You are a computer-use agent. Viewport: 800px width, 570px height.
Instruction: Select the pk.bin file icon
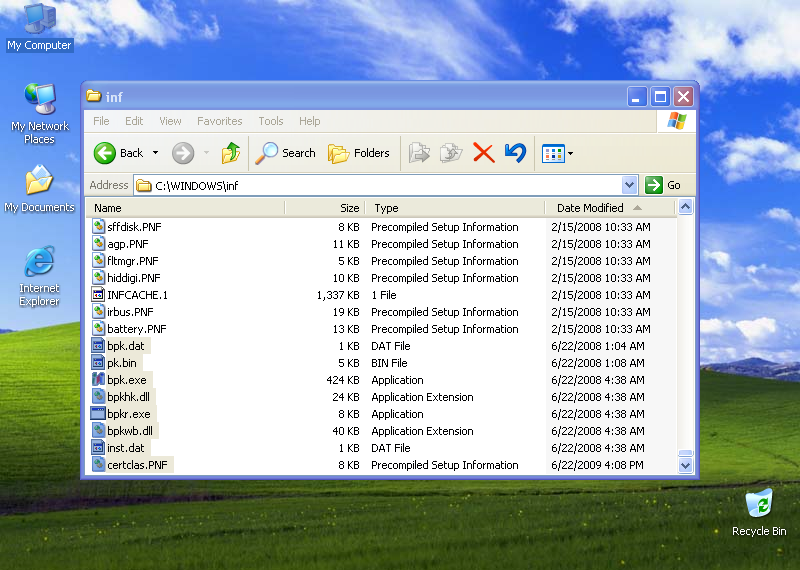pos(98,363)
